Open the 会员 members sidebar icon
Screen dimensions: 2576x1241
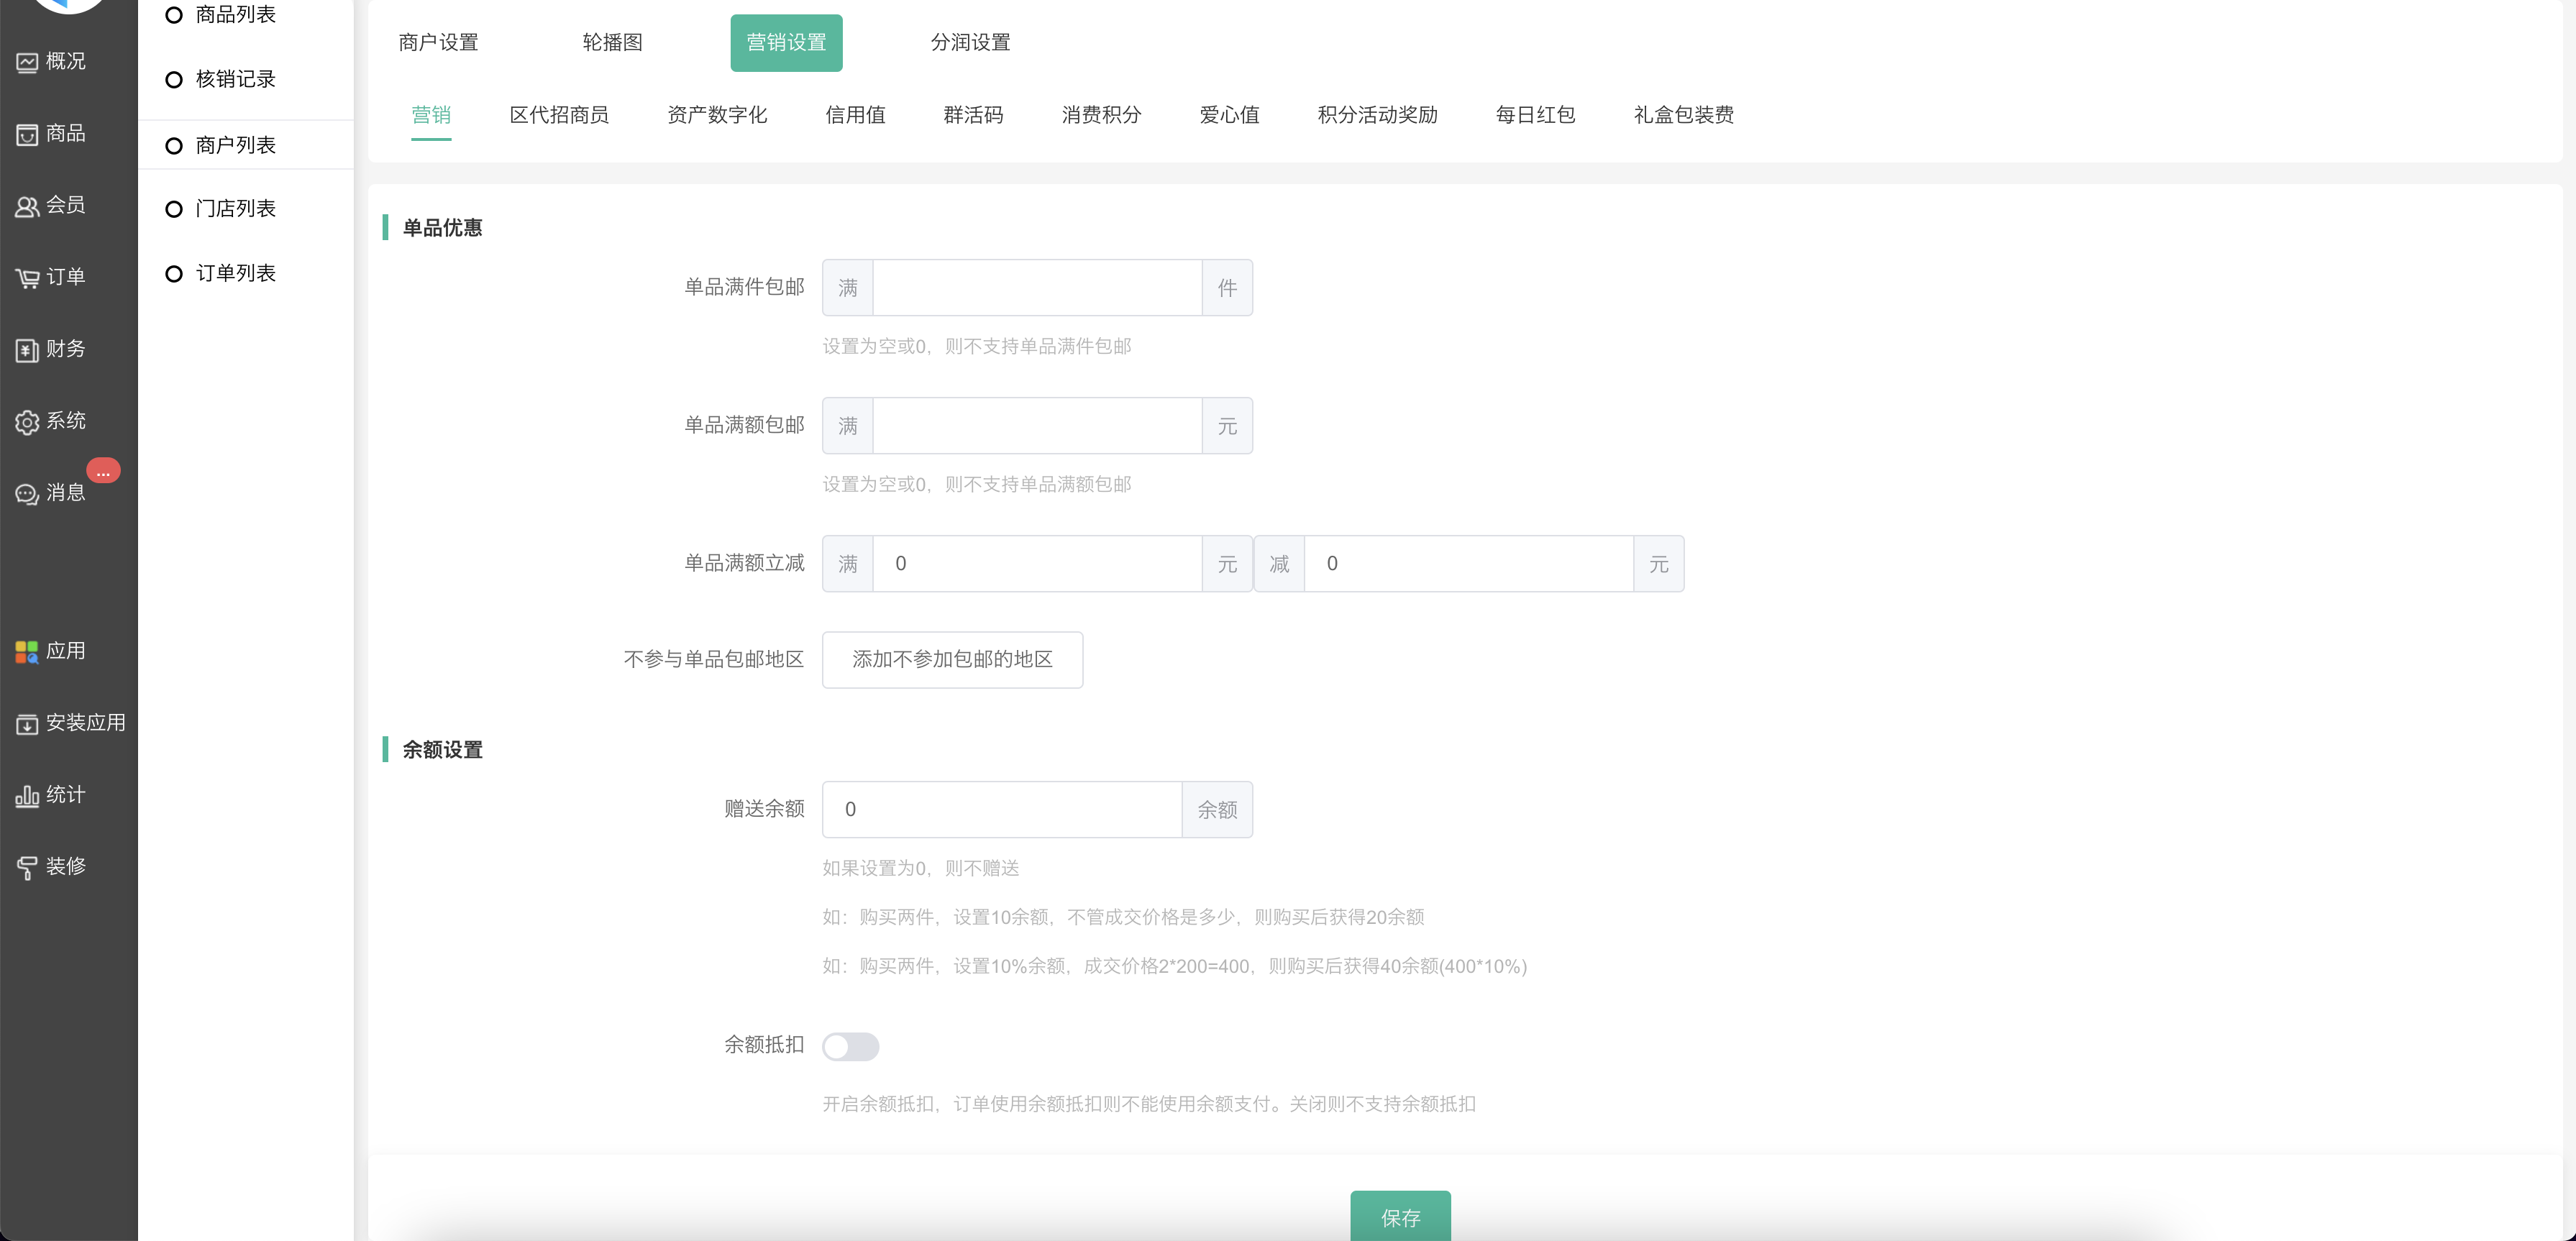(x=27, y=206)
